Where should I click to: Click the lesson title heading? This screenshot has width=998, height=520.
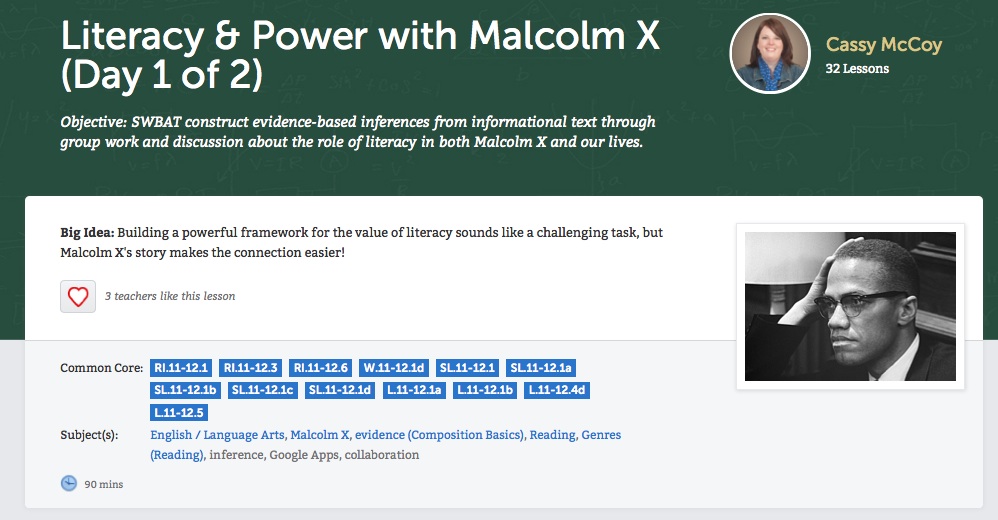coord(360,55)
